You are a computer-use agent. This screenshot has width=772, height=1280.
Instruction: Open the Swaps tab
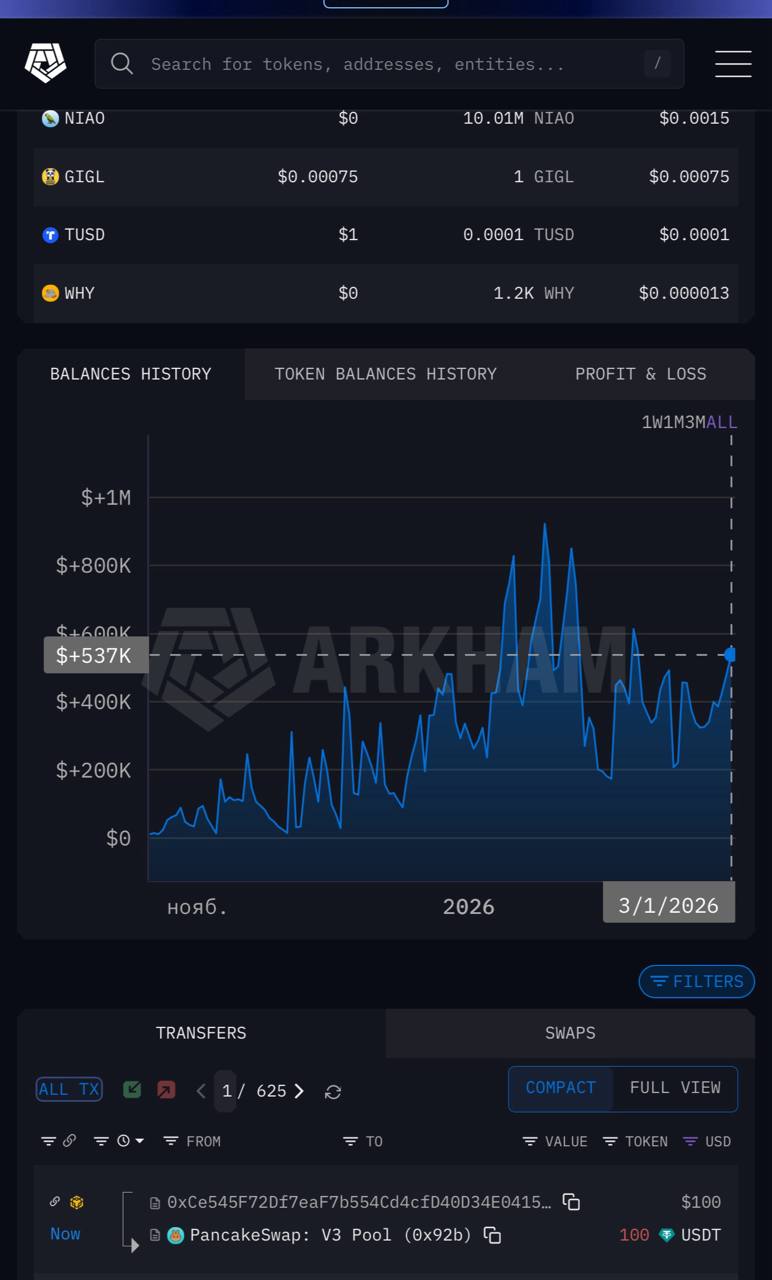pyautogui.click(x=570, y=1033)
